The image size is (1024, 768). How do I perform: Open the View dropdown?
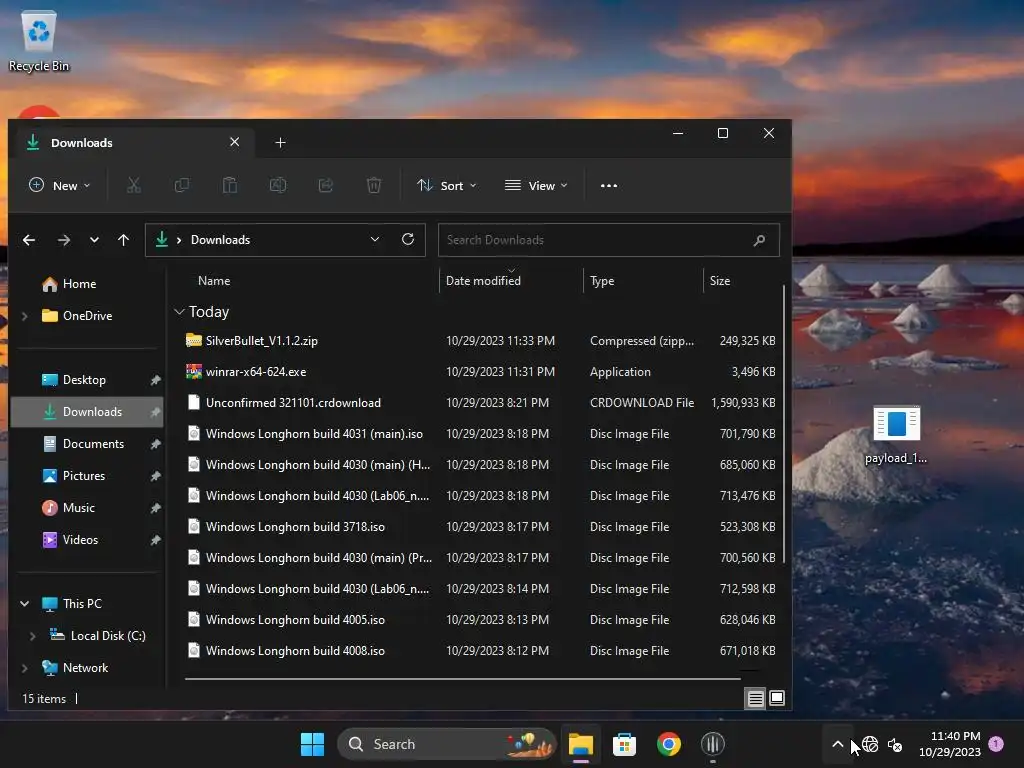[536, 185]
